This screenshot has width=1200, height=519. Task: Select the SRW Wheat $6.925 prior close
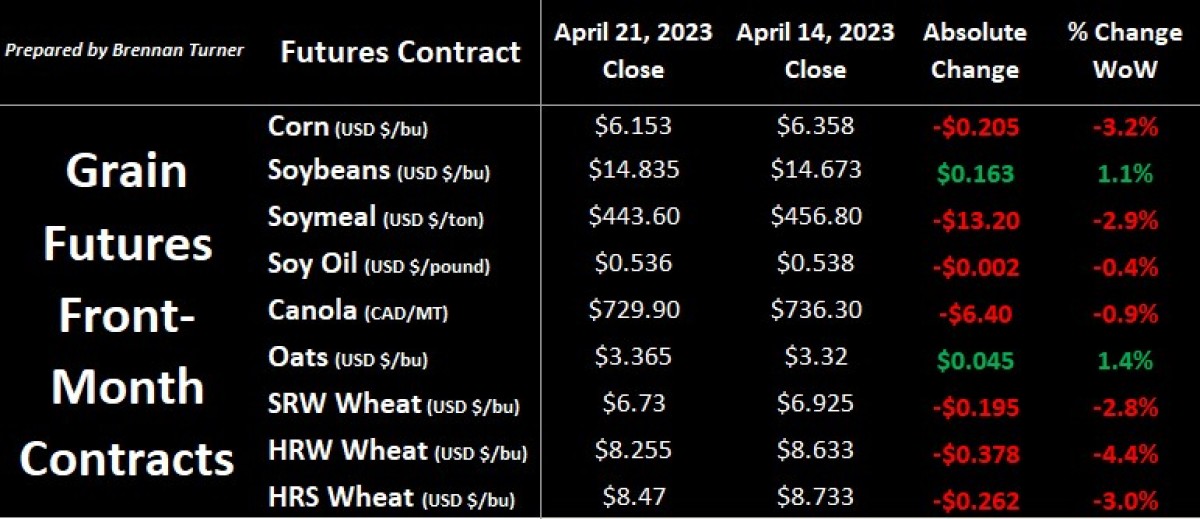pos(816,403)
